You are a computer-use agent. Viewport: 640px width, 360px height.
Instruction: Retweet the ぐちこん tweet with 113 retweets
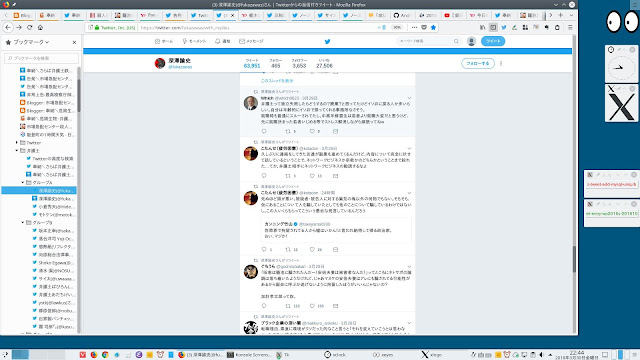[288, 306]
